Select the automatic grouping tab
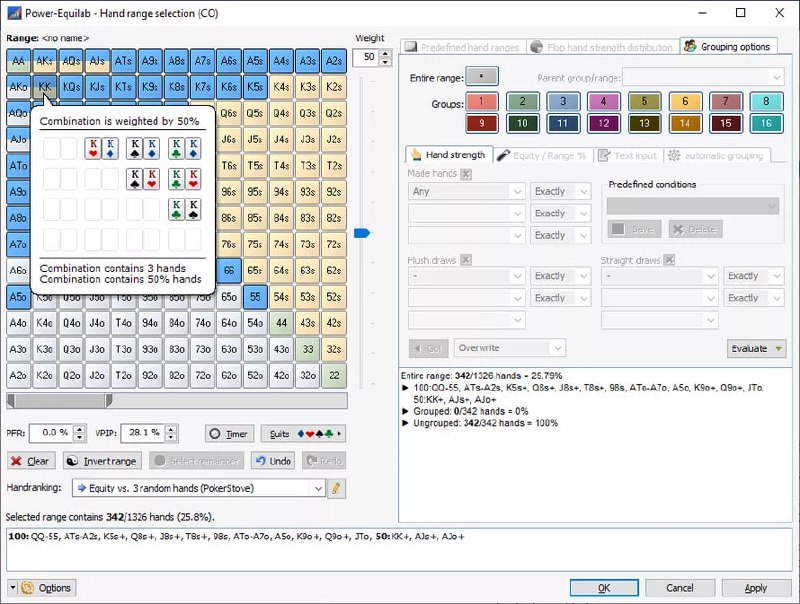The height and width of the screenshot is (604, 800). 716,156
